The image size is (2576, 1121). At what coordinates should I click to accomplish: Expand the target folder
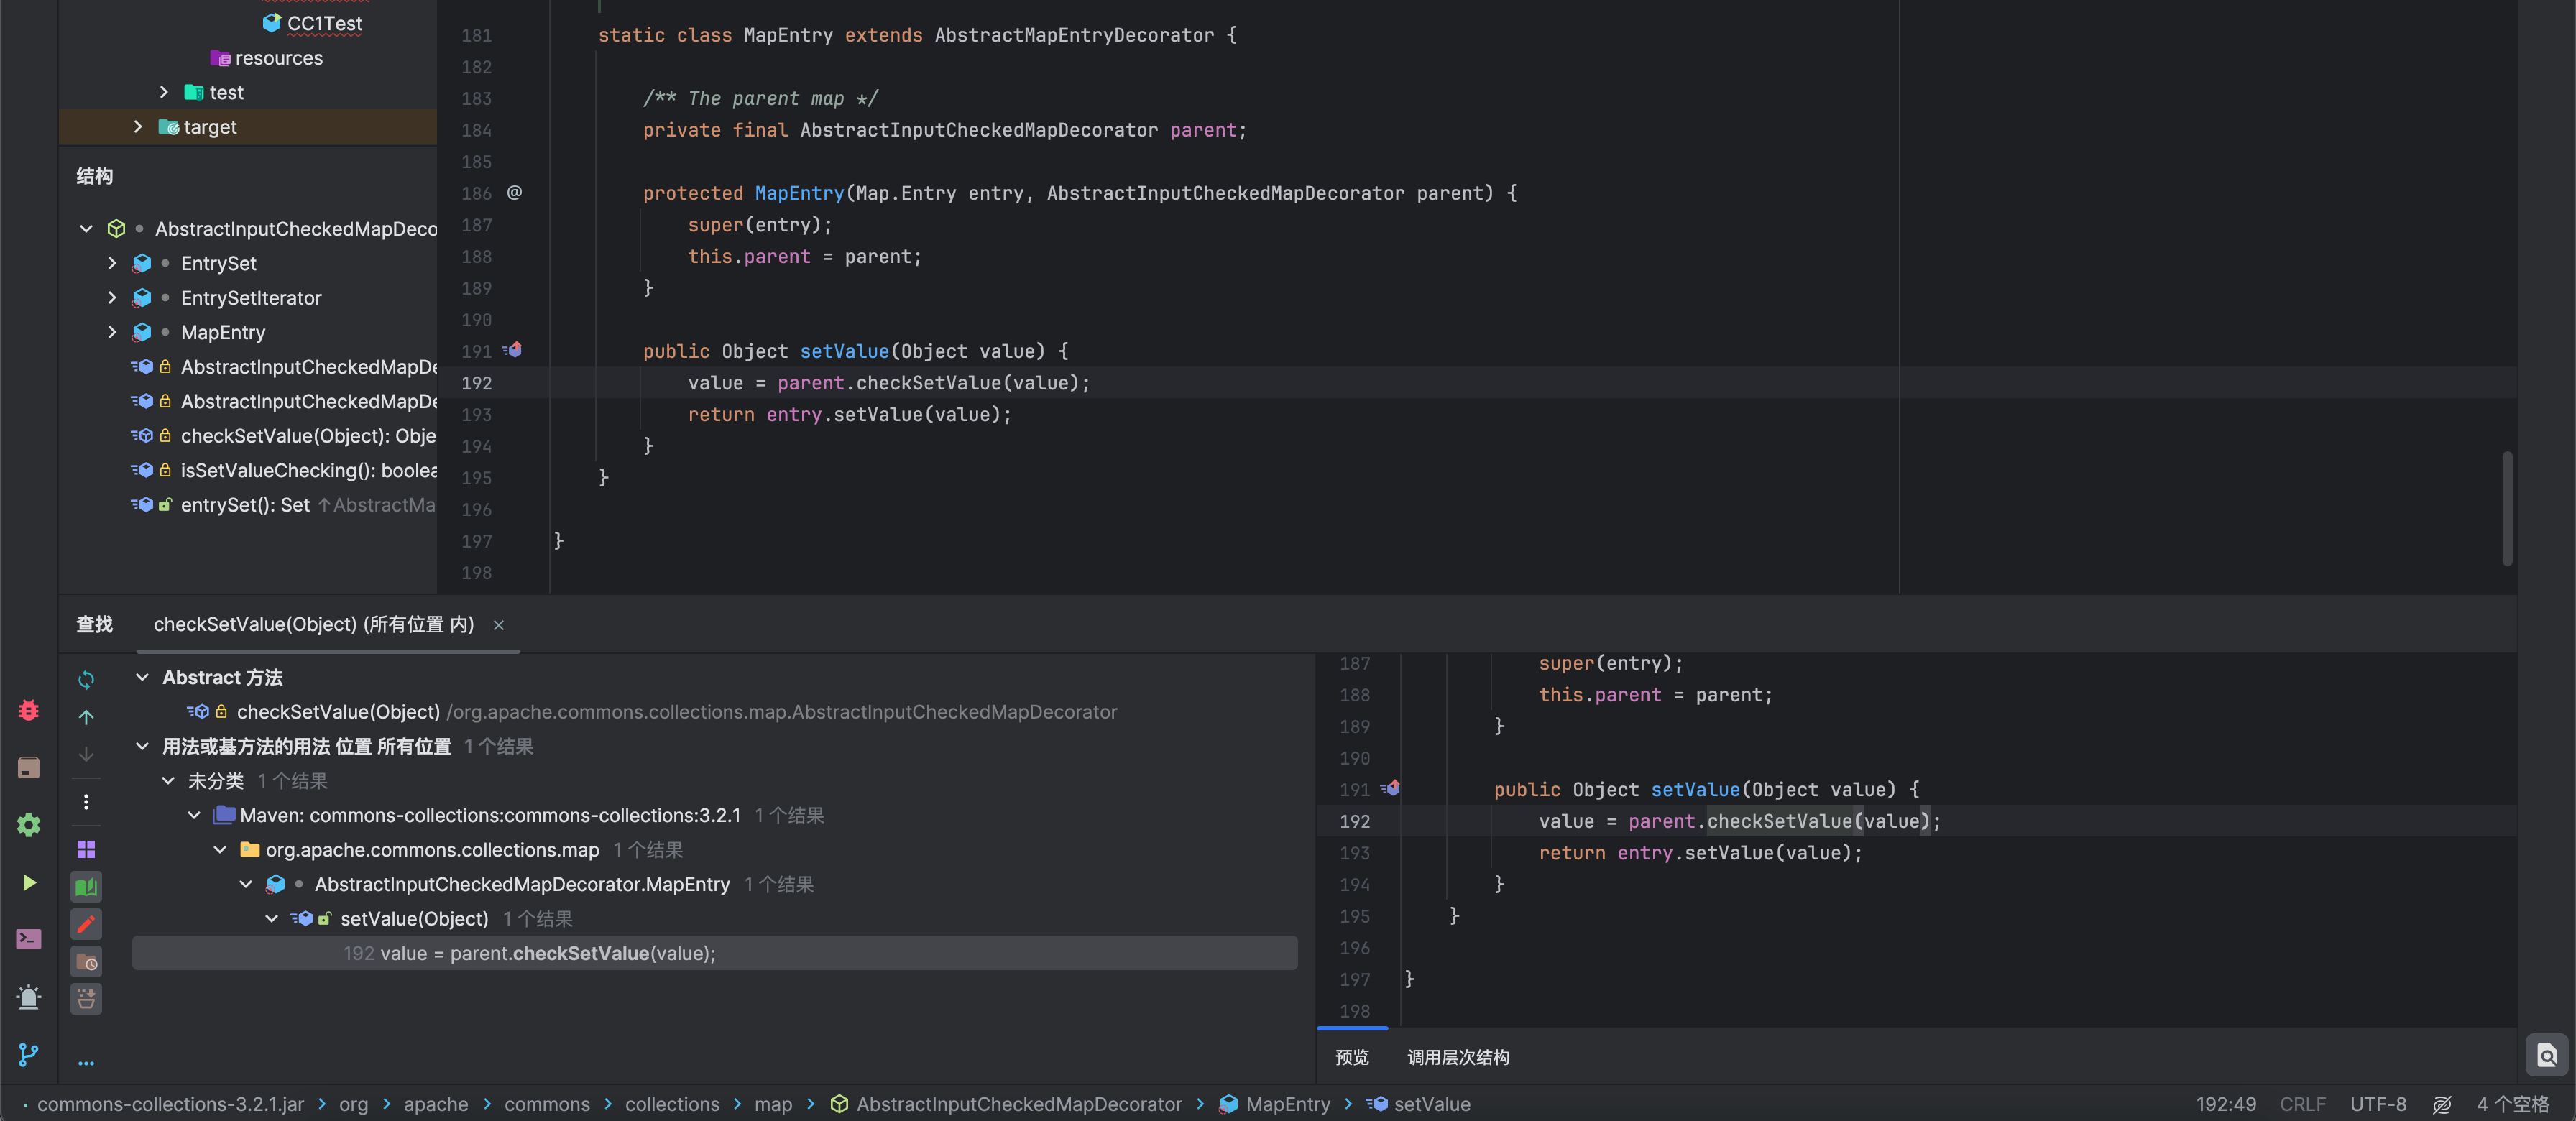138,127
